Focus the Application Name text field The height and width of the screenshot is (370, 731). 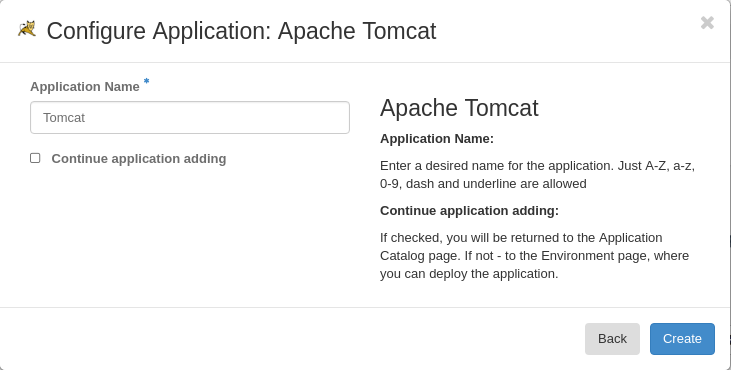coord(190,117)
